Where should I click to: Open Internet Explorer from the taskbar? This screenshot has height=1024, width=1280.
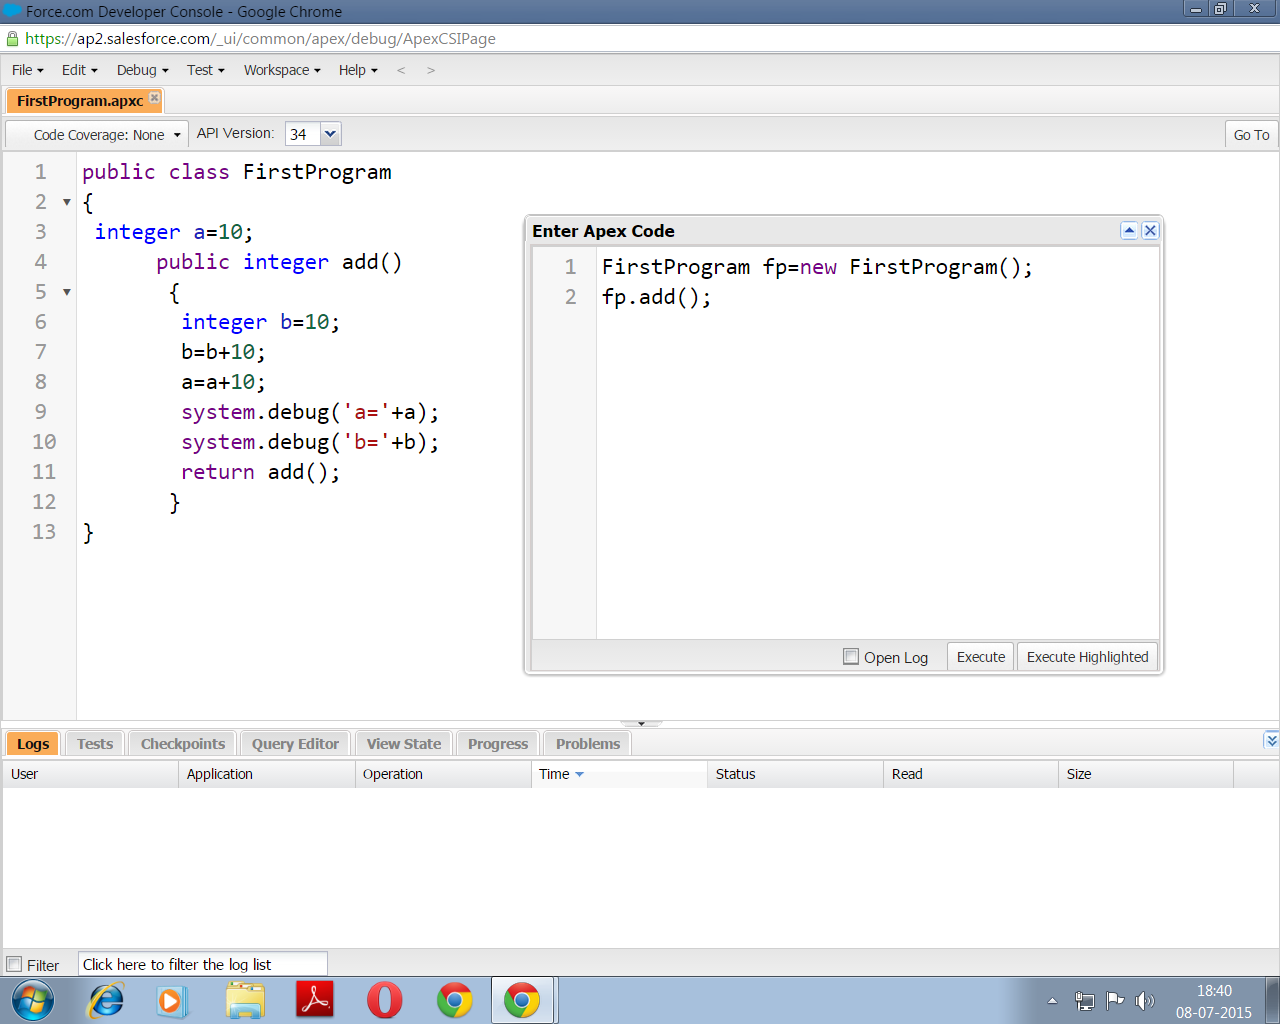pos(106,1000)
